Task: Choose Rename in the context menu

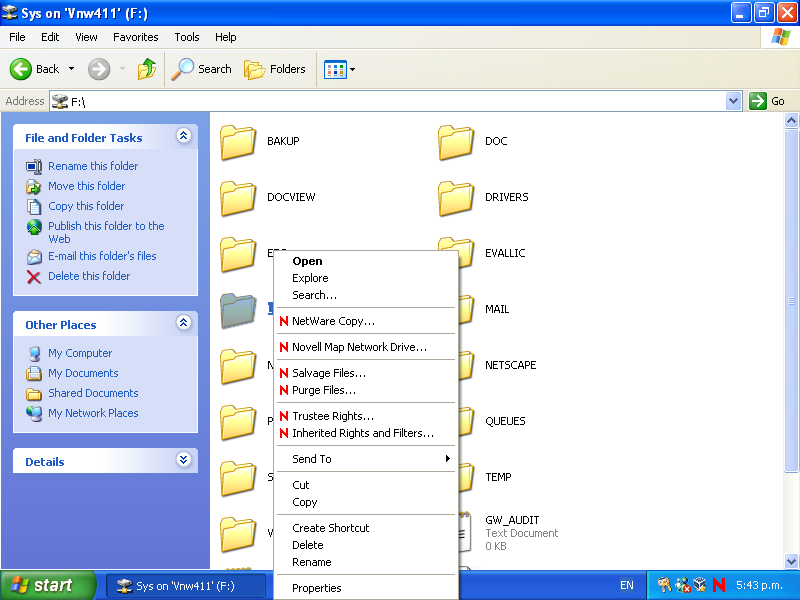Action: pyautogui.click(x=365, y=562)
